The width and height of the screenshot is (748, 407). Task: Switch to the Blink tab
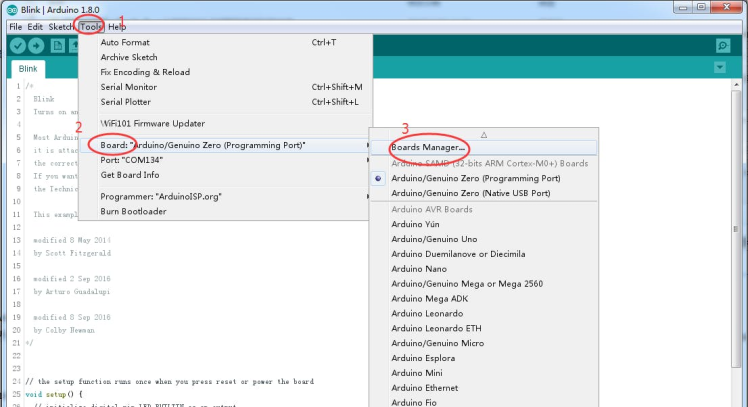click(28, 70)
